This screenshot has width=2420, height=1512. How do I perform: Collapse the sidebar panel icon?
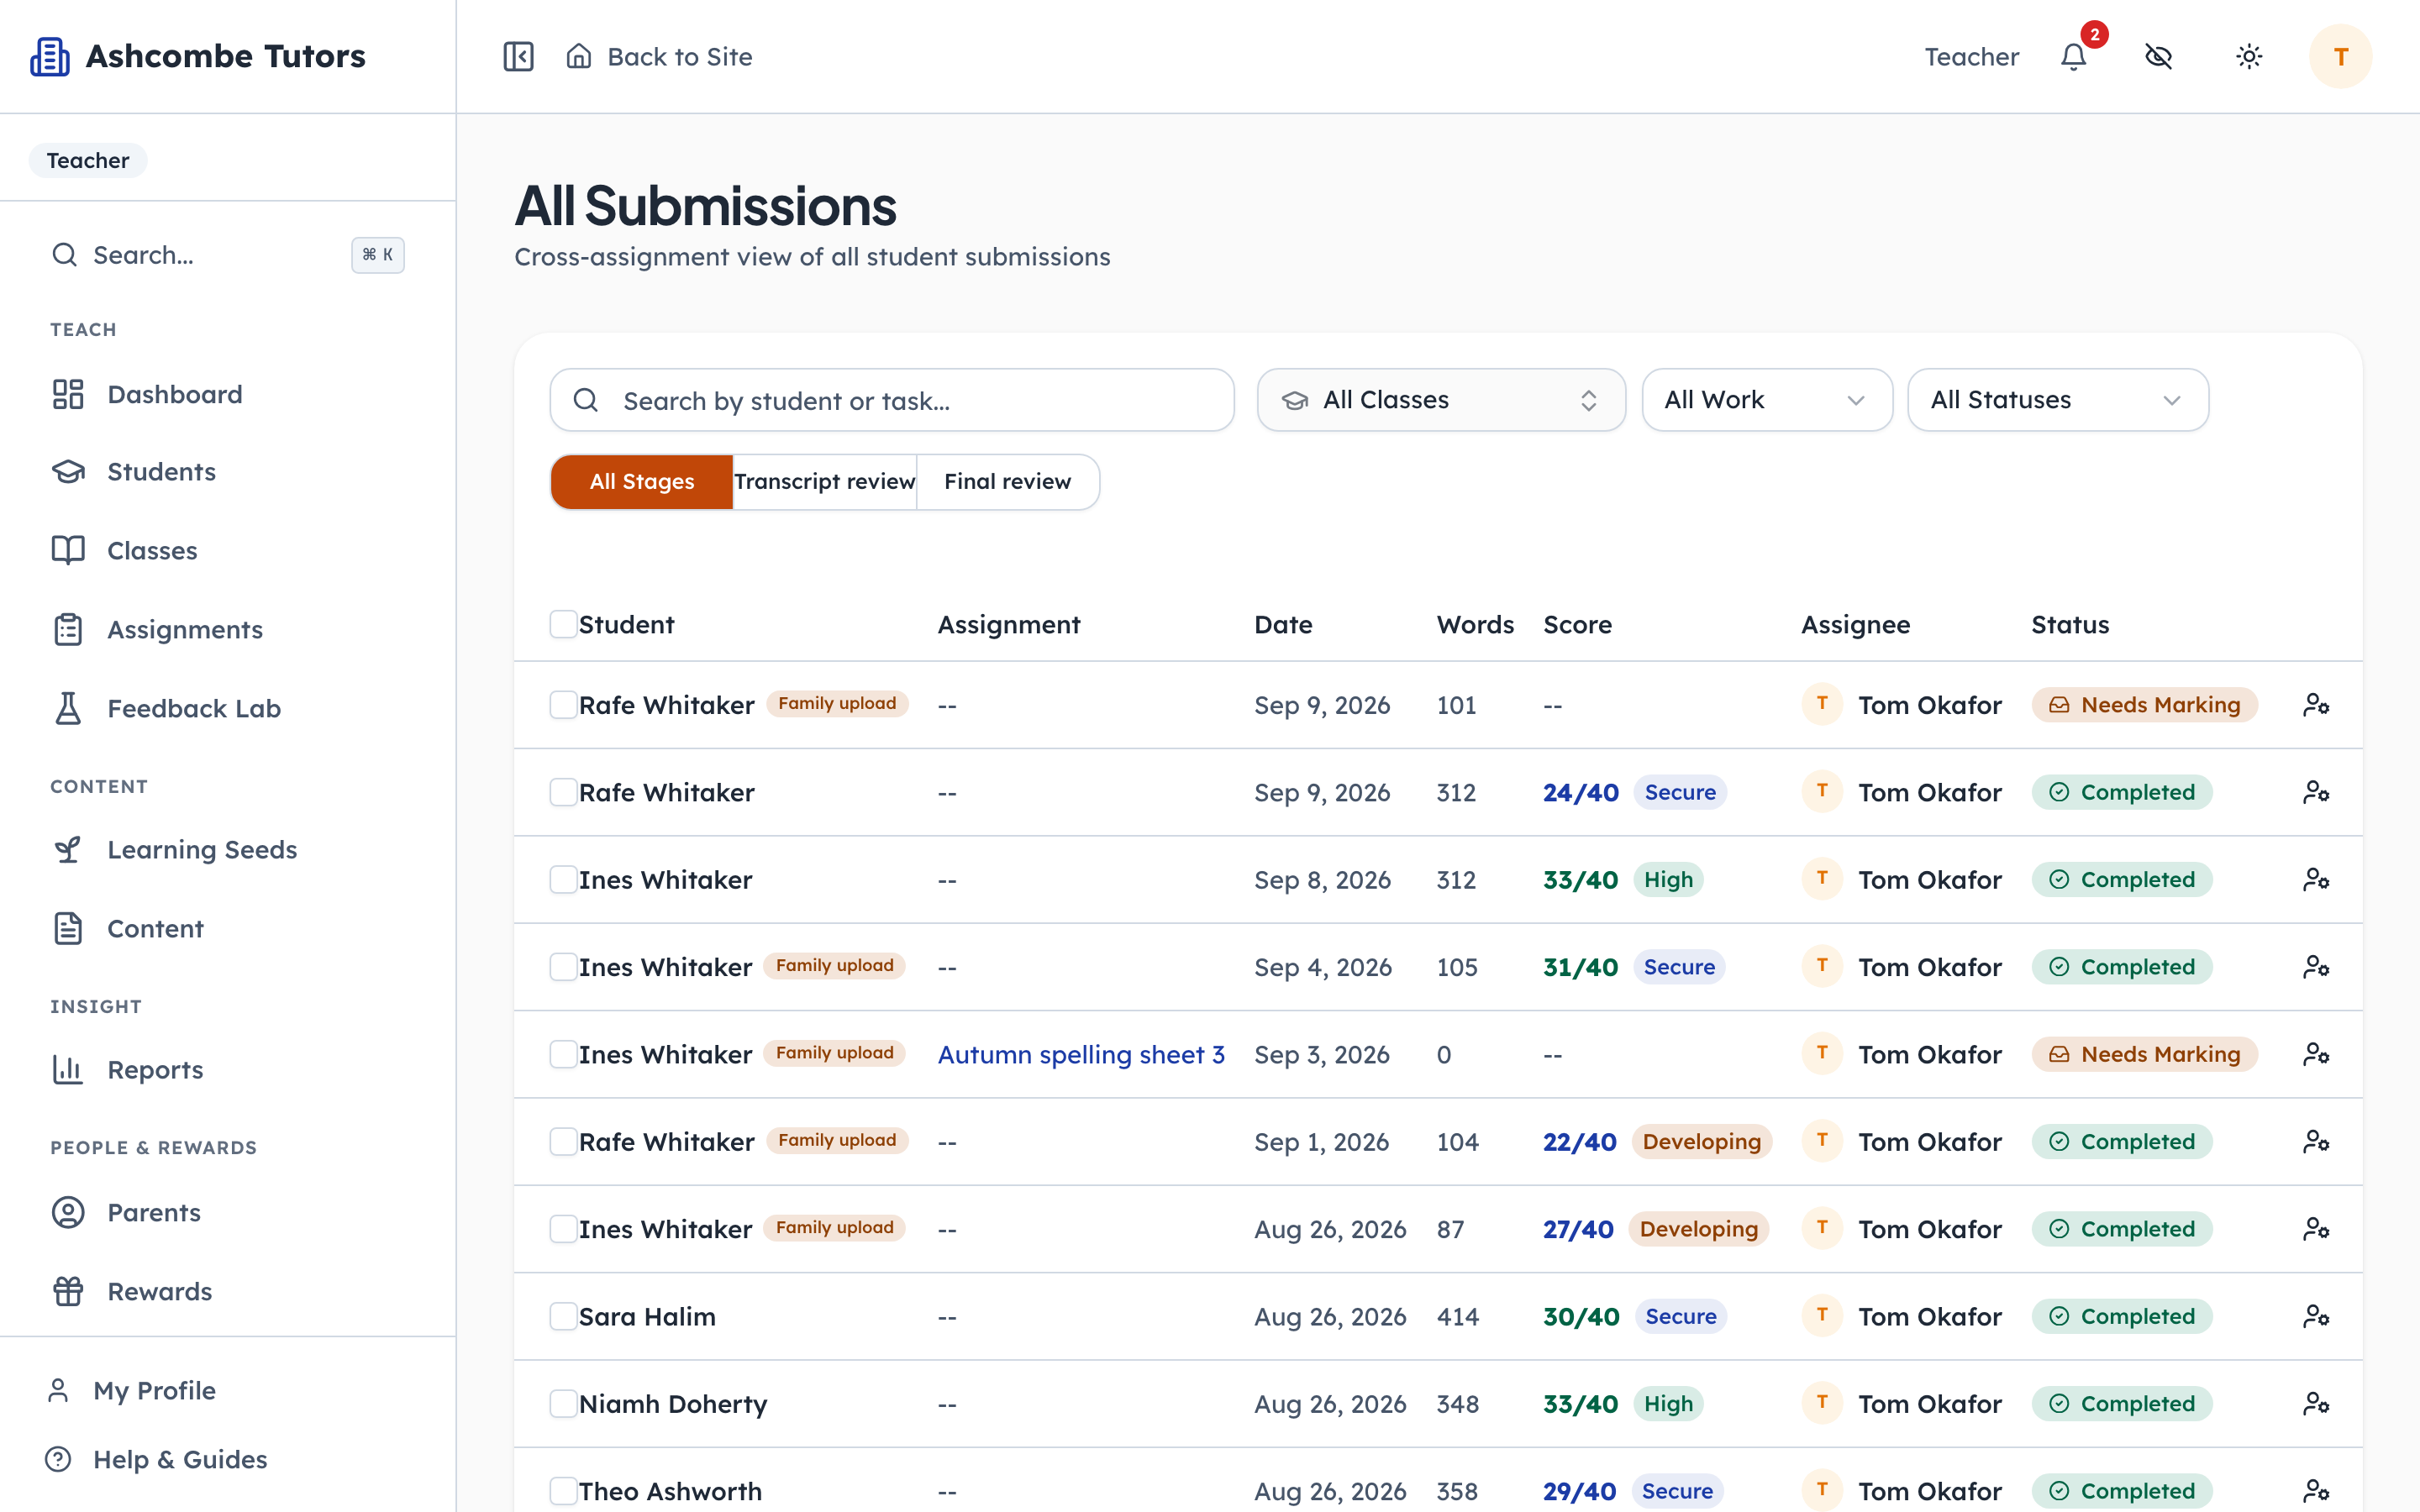(x=518, y=56)
